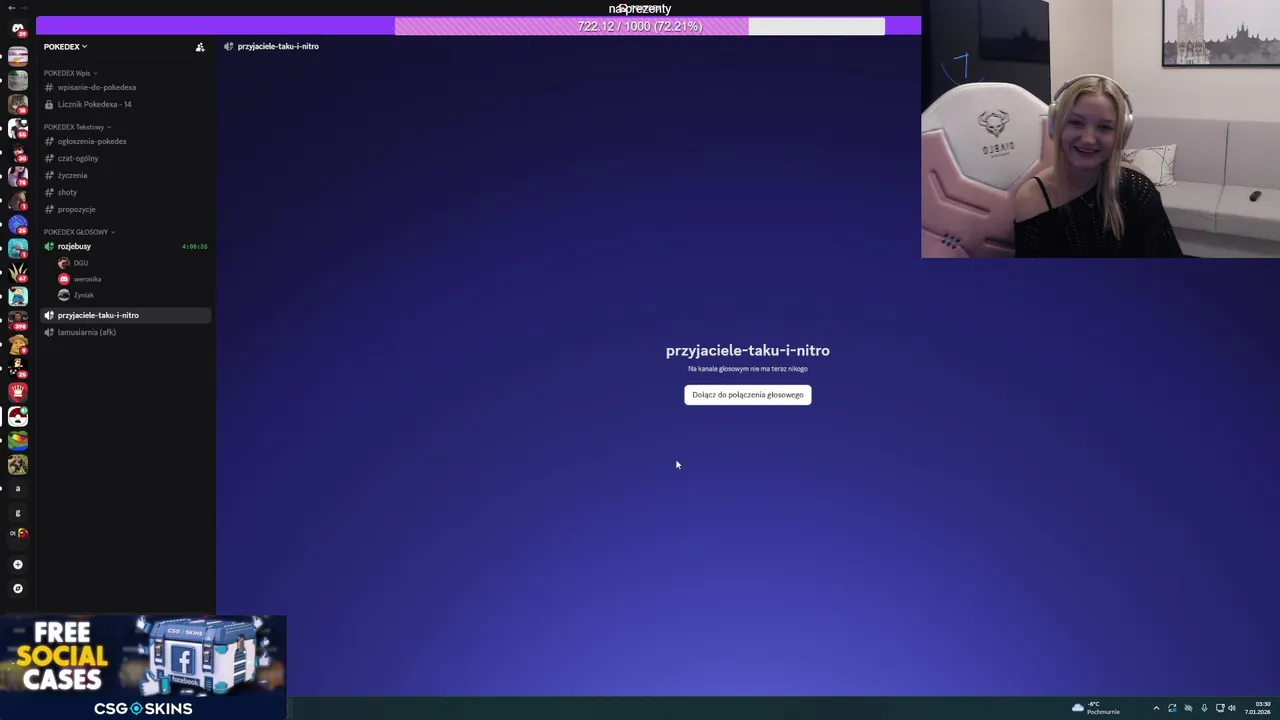Open the red chess crown server
This screenshot has height=720, width=1280.
pos(18,392)
